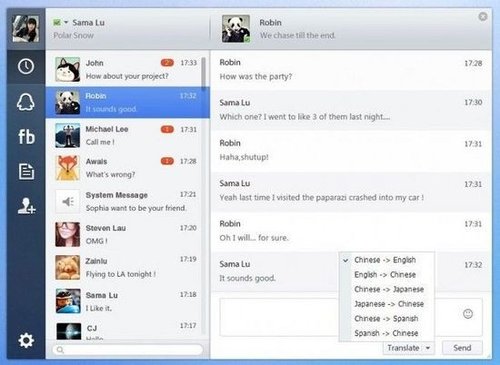Open Robin's selected conversation
Viewport: 500px width, 365px height.
(x=127, y=103)
